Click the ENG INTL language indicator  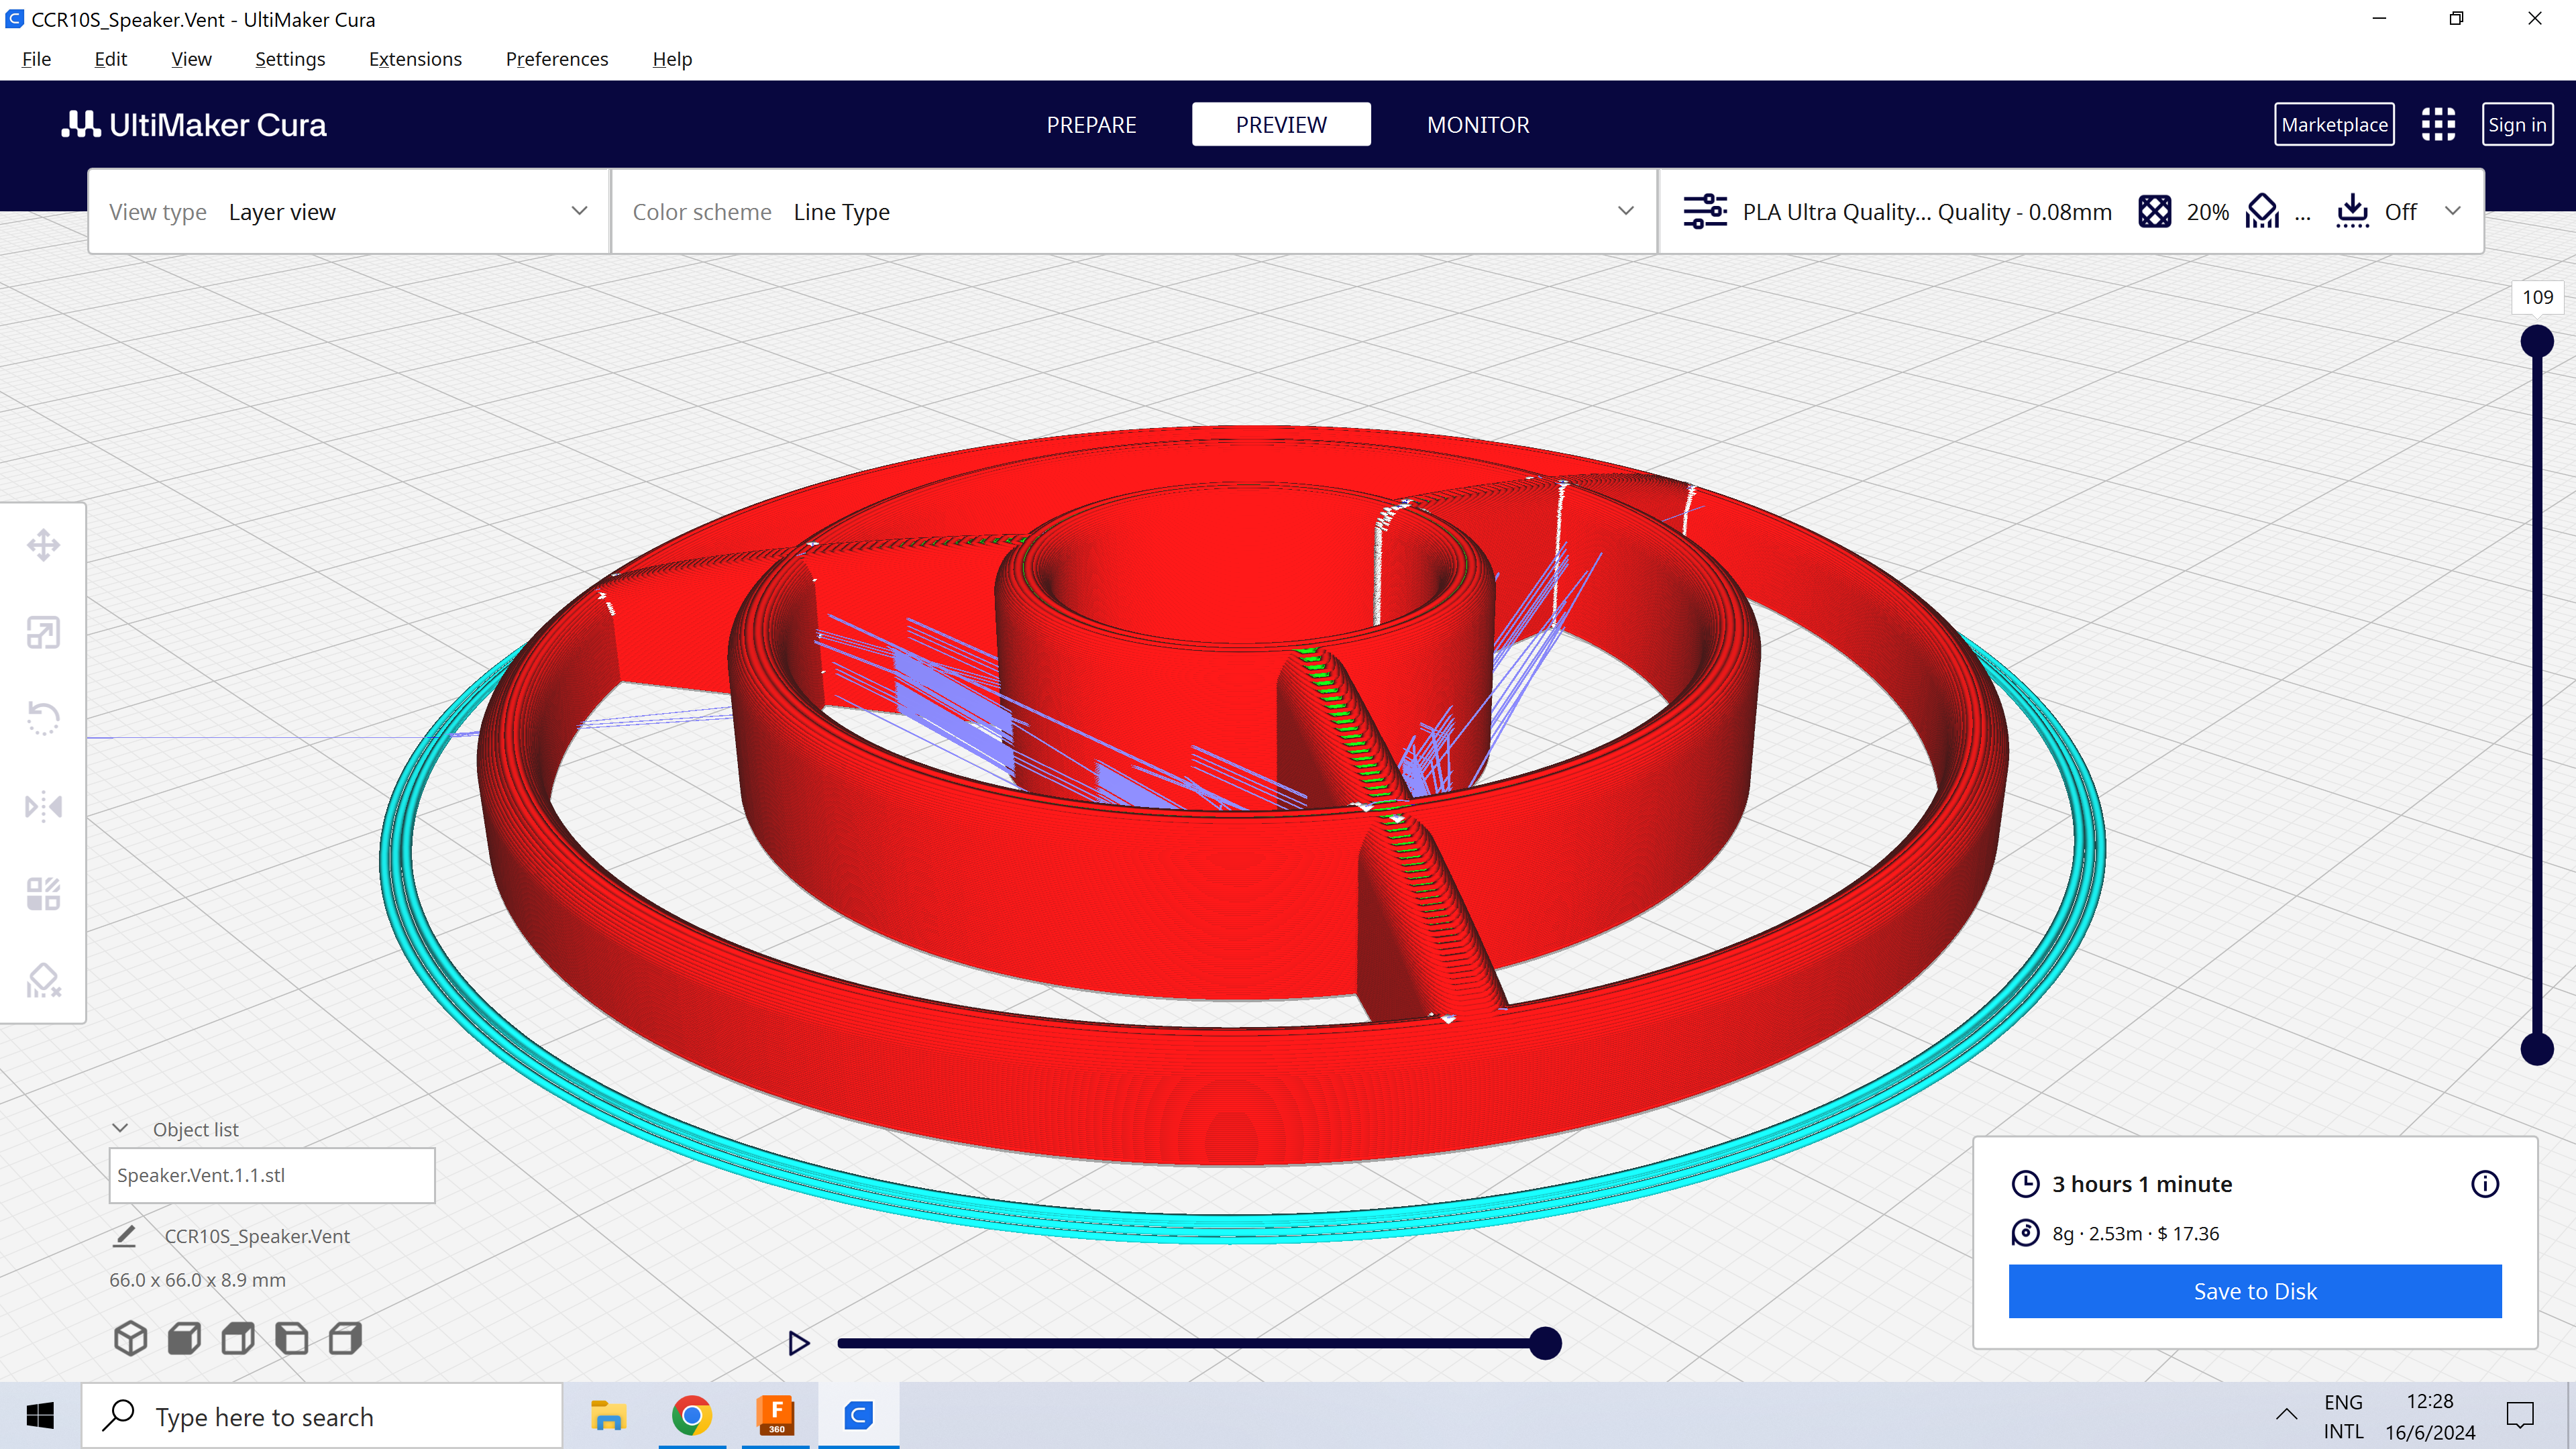(x=2343, y=1416)
